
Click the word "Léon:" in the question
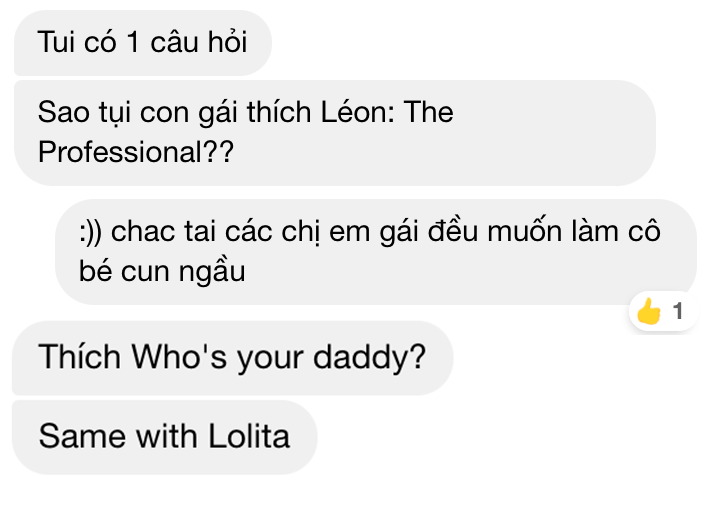(x=354, y=111)
